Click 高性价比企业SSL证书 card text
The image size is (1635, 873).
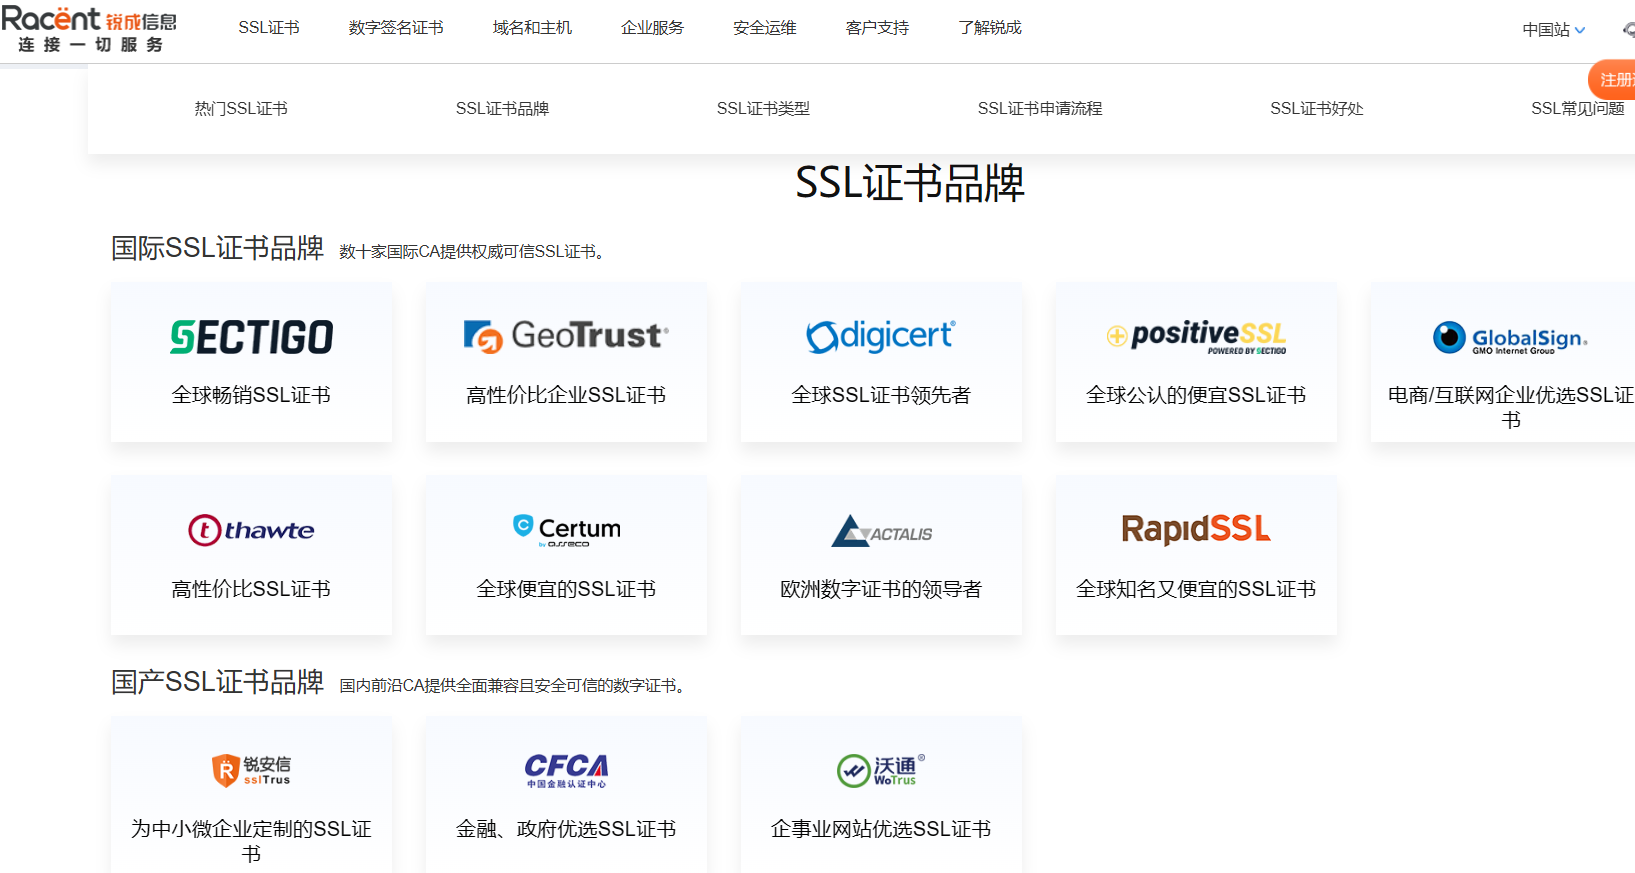pyautogui.click(x=566, y=395)
